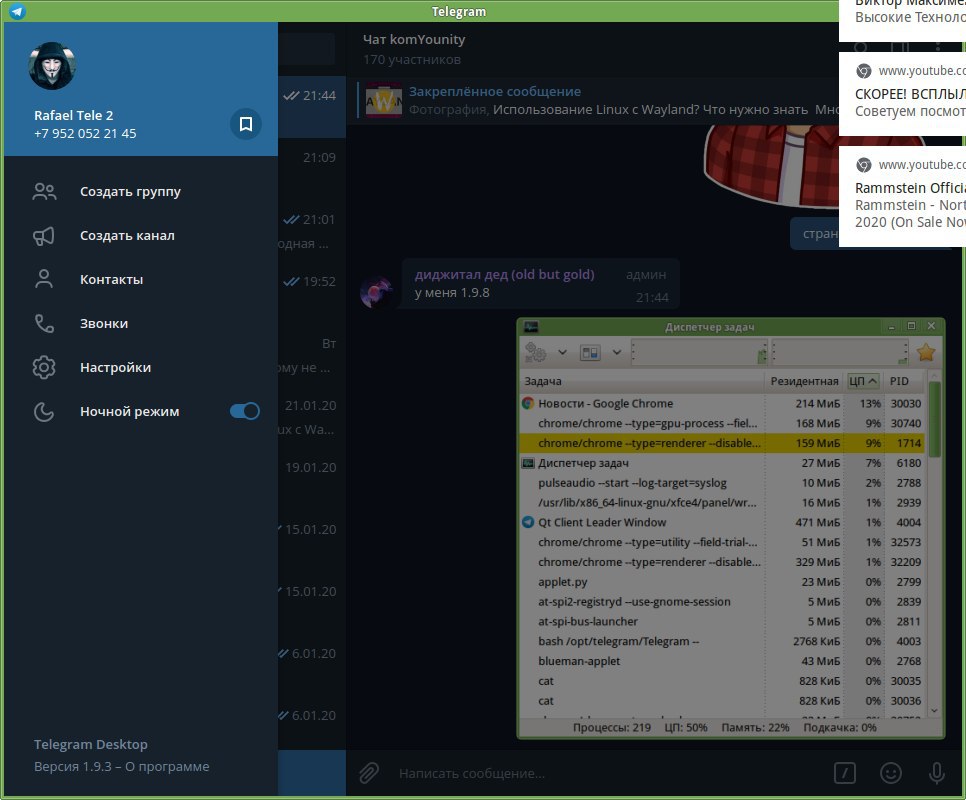Select blueman-applet process row
The width and height of the screenshot is (966, 800).
tap(722, 661)
